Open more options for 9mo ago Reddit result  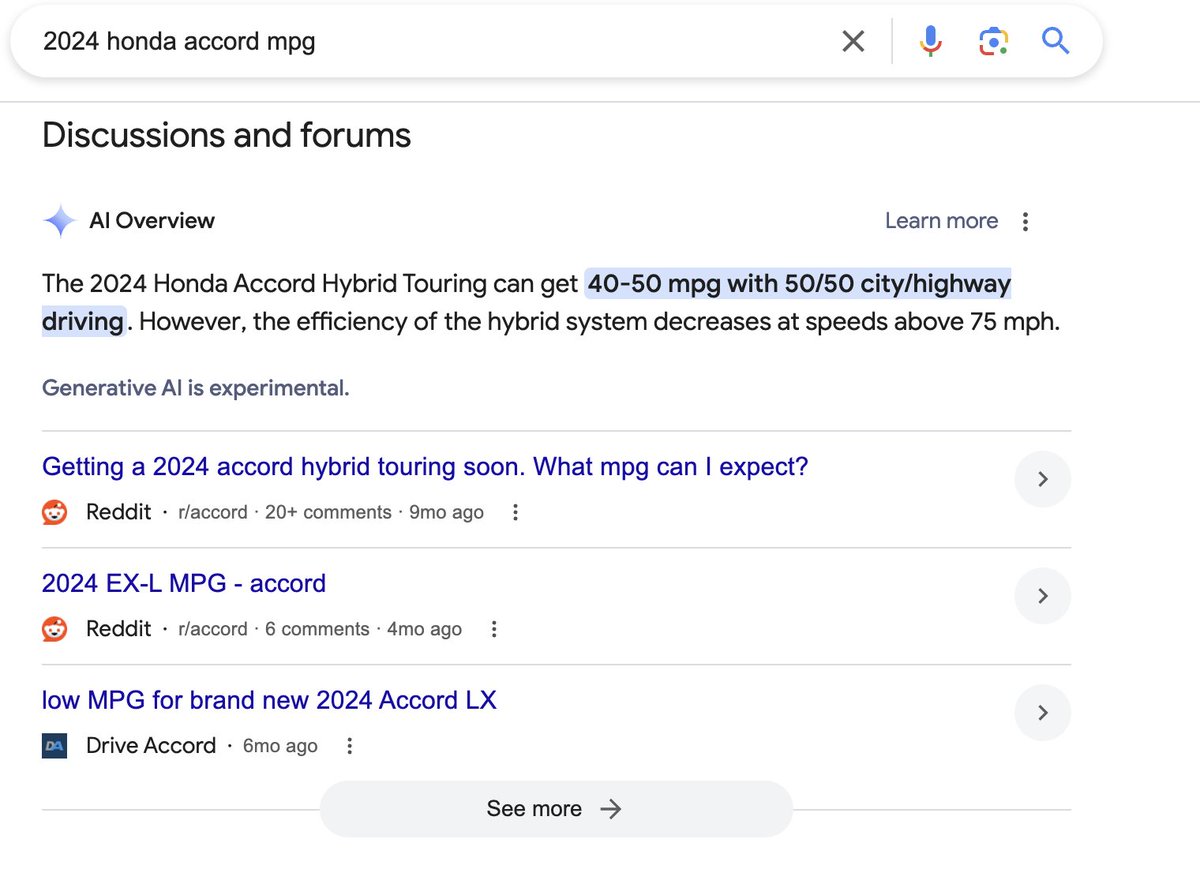(x=515, y=512)
